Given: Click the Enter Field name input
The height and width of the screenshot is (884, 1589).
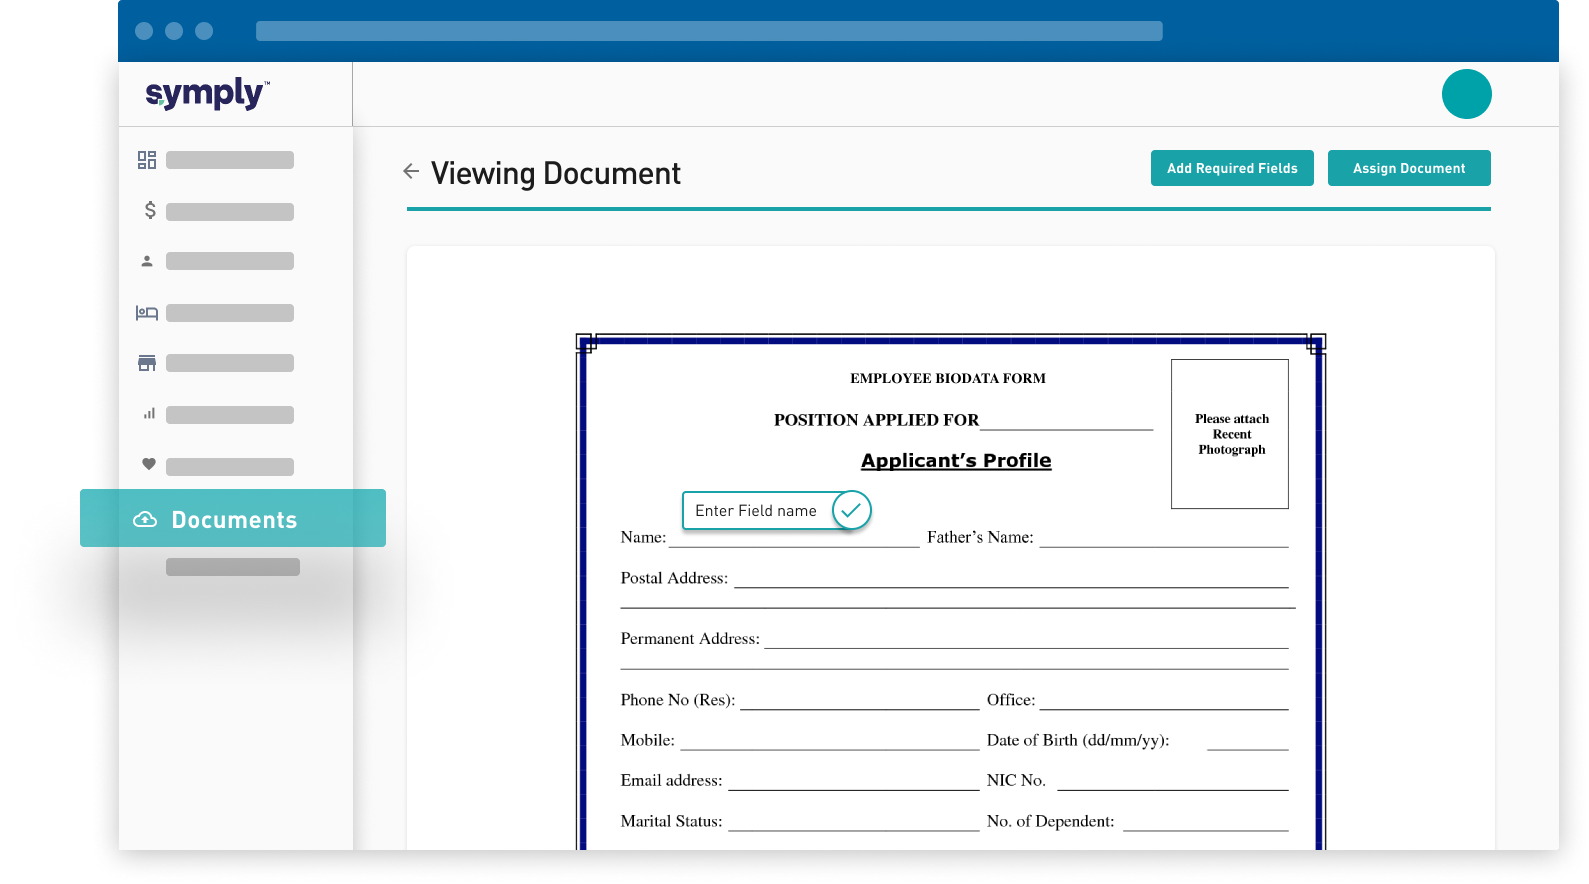Looking at the screenshot, I should coord(757,510).
